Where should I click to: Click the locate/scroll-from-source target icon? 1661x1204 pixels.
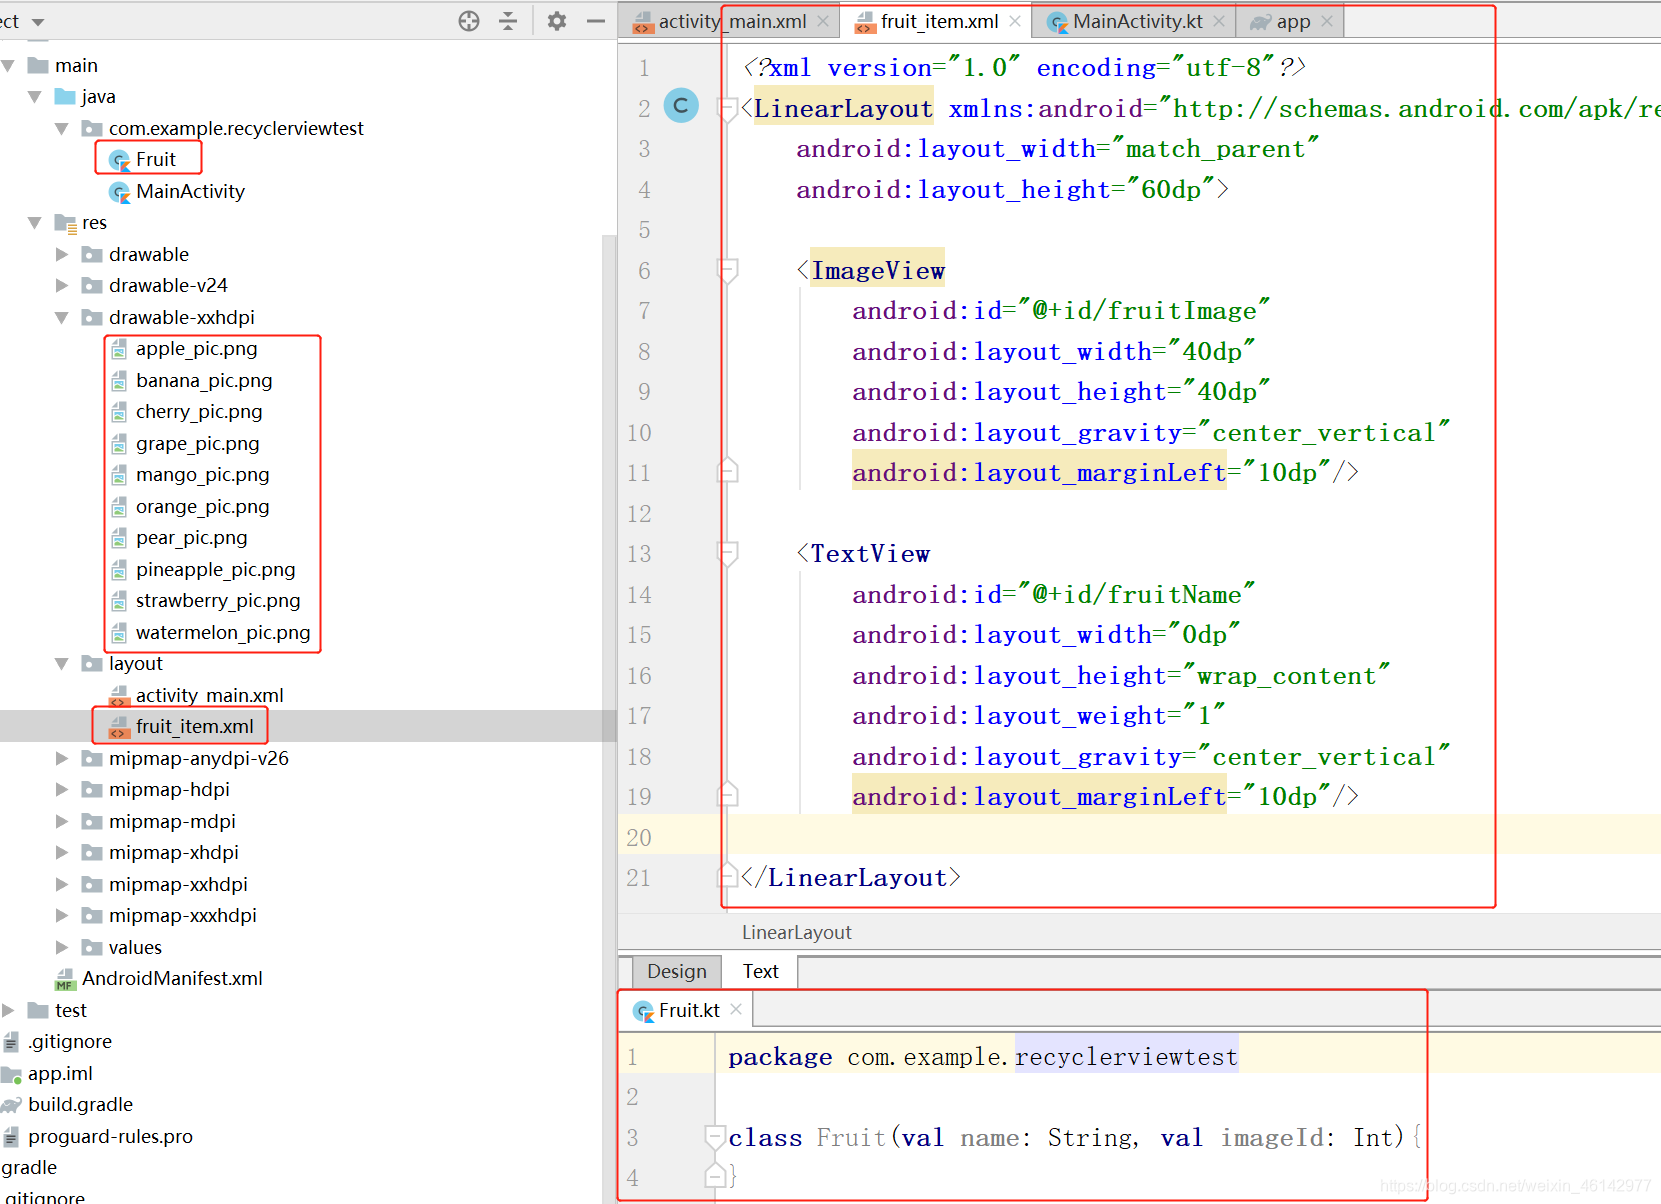pyautogui.click(x=469, y=21)
